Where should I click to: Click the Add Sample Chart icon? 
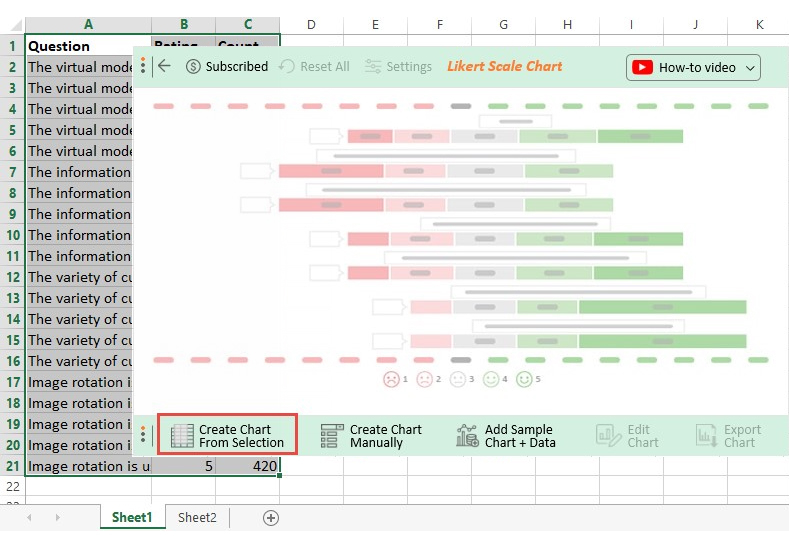(x=467, y=436)
